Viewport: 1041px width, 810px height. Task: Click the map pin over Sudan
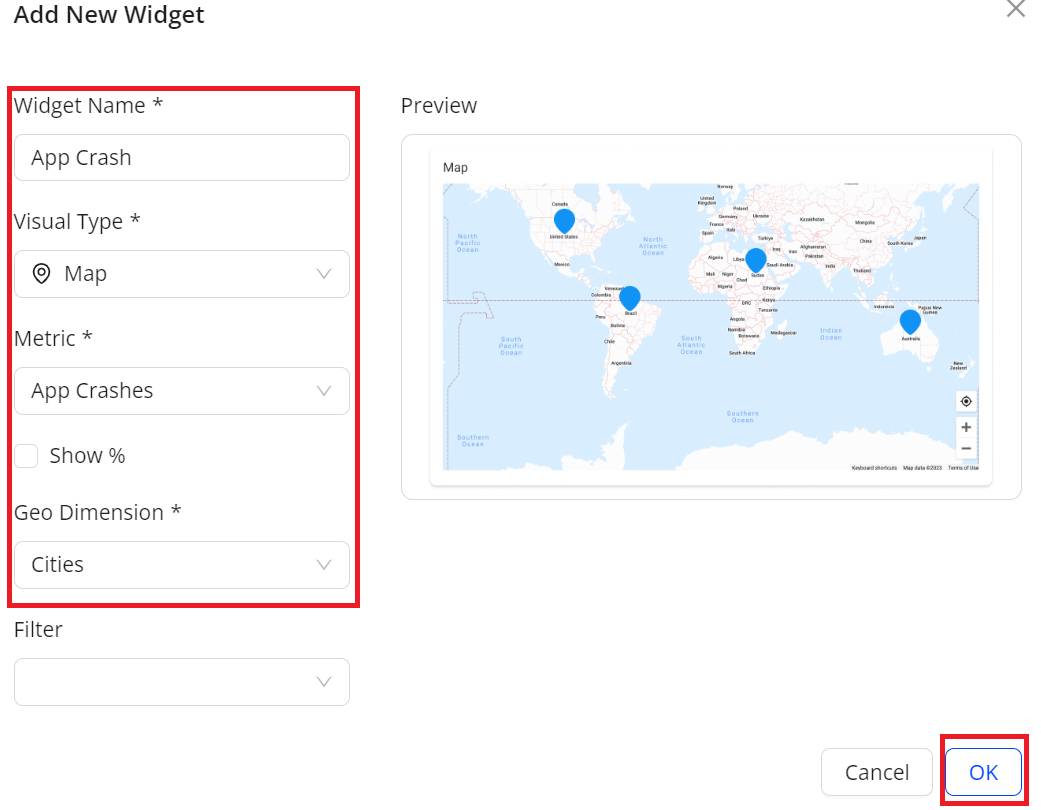755,260
